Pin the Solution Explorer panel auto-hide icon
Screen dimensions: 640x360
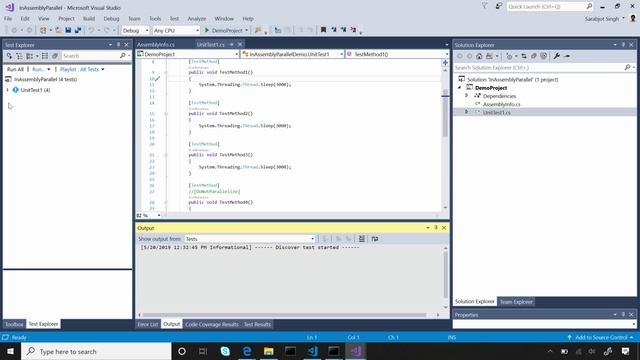click(623, 45)
